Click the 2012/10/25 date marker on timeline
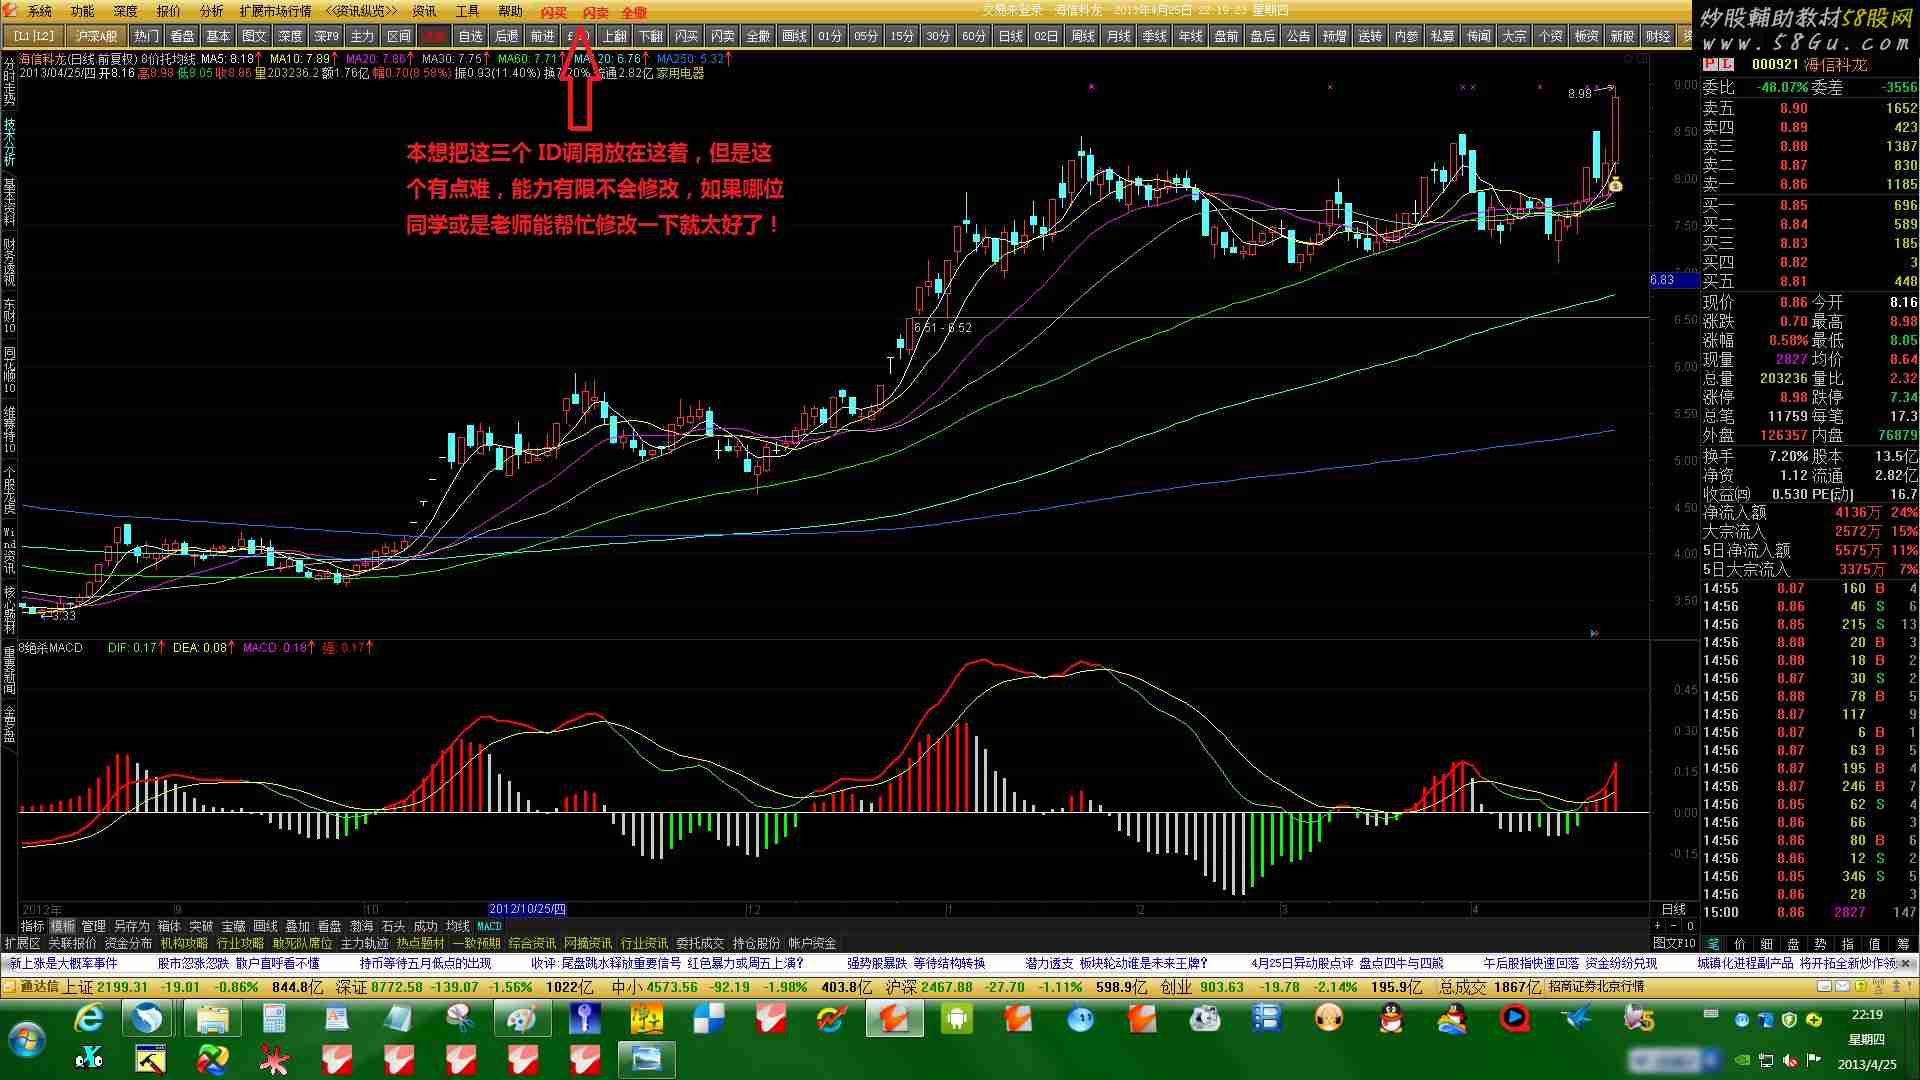 point(527,909)
